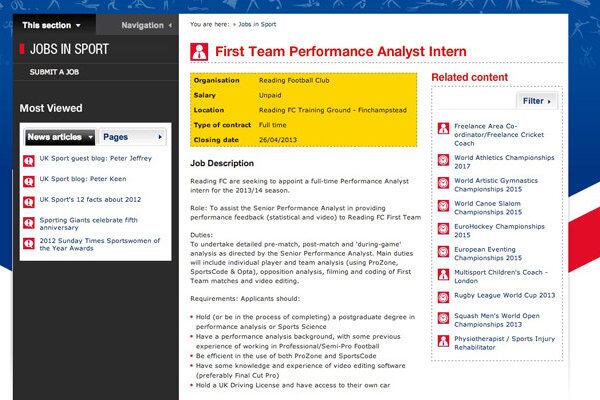
Task: Click the job icon beside Freelance Cricket Coach
Action: (x=443, y=128)
